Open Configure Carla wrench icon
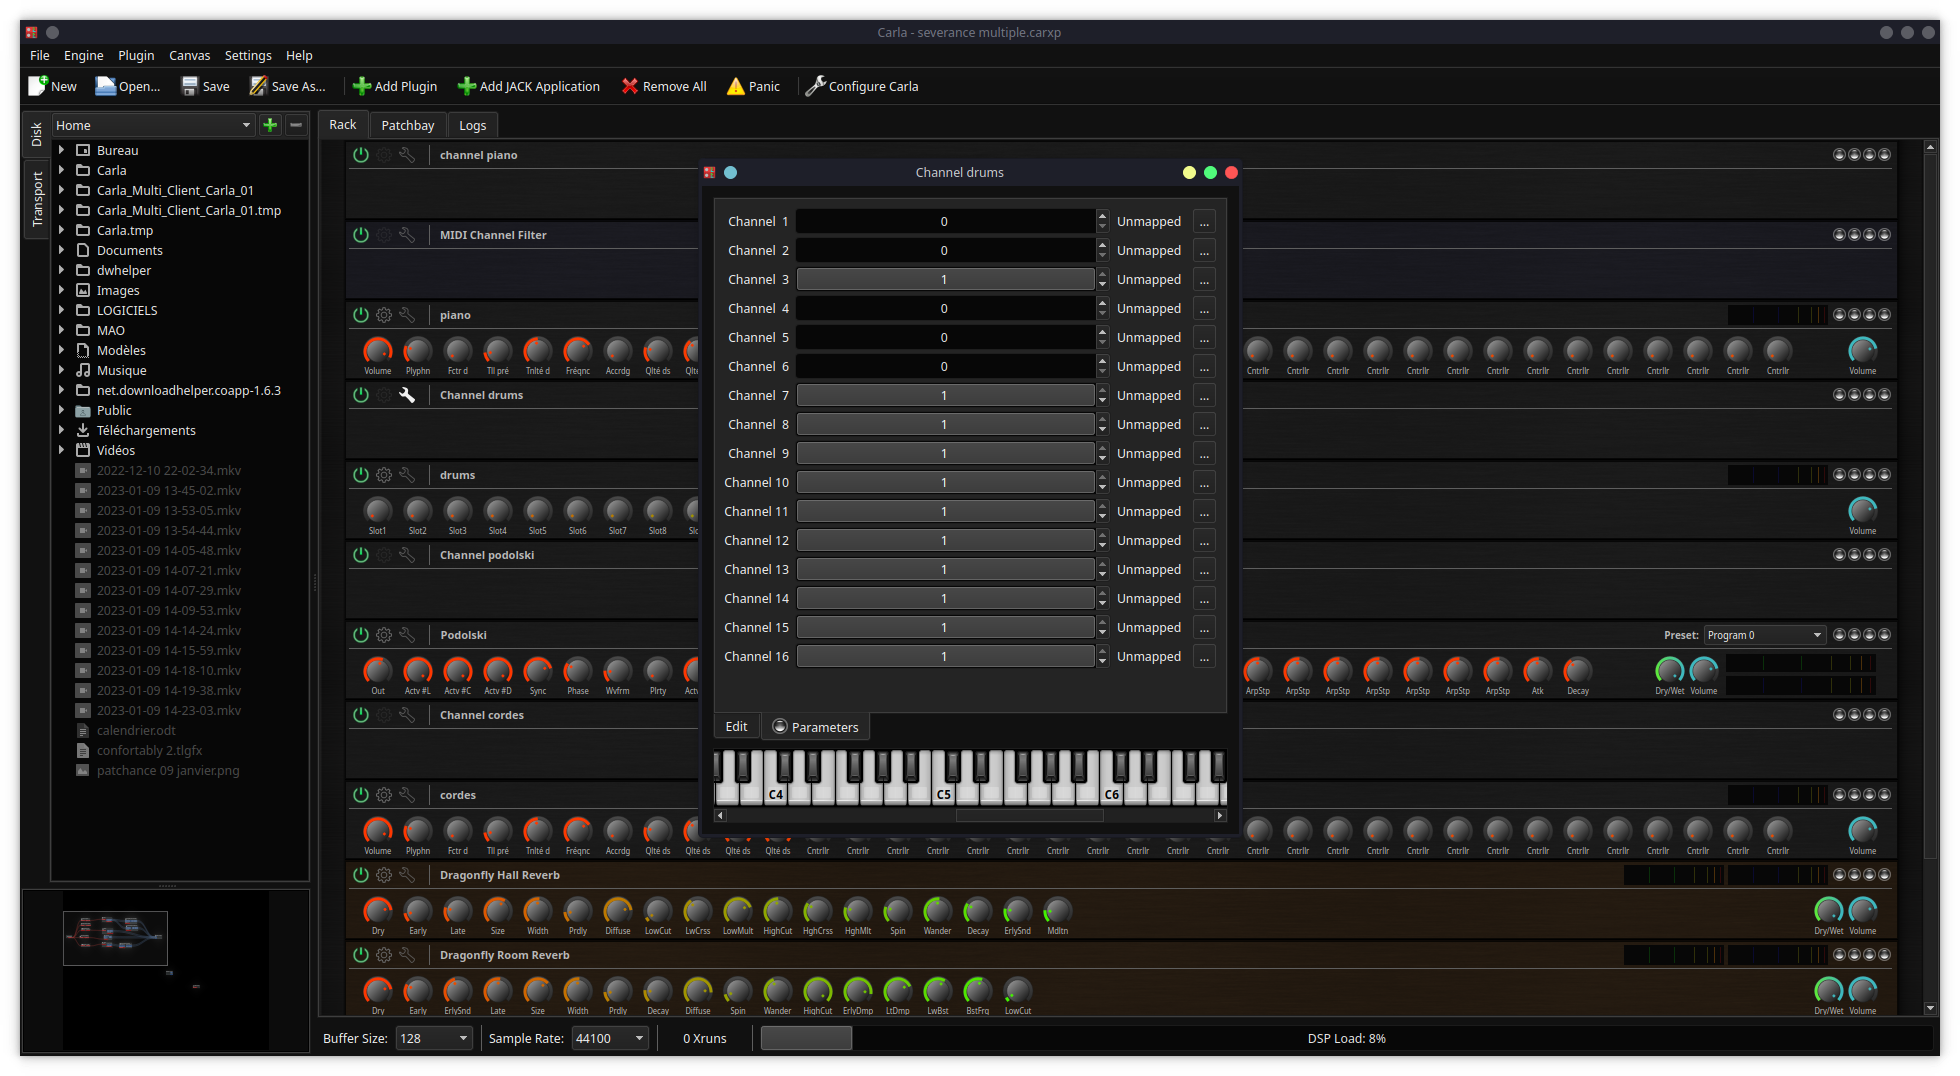 pos(815,86)
